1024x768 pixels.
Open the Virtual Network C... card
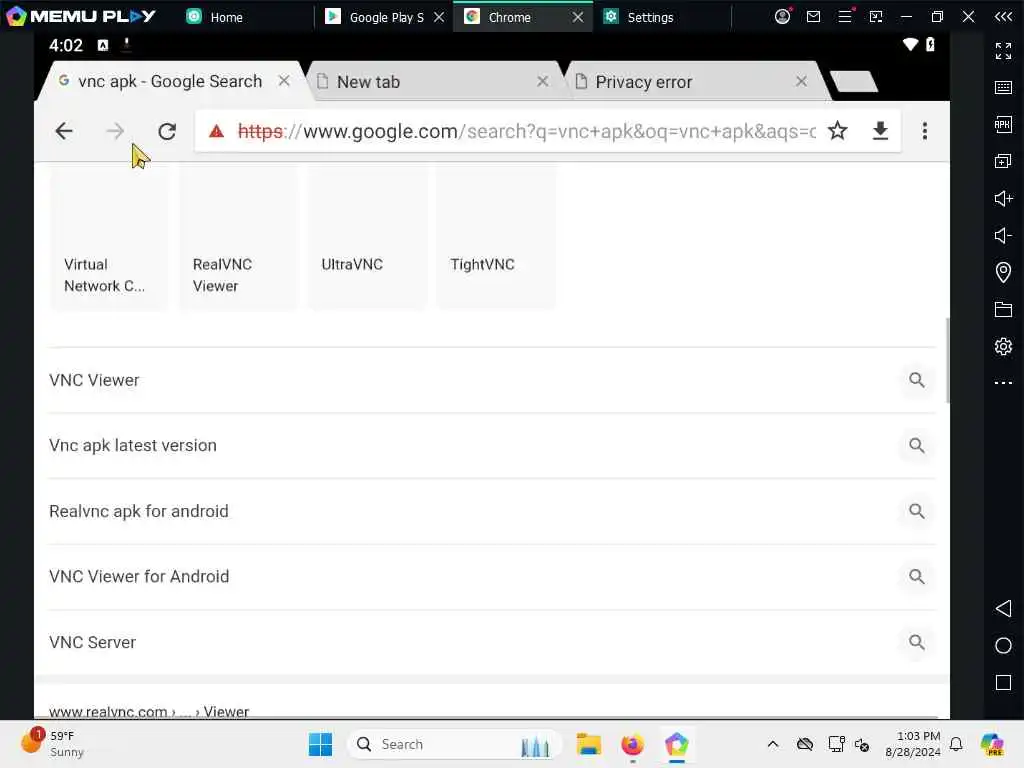click(x=108, y=237)
